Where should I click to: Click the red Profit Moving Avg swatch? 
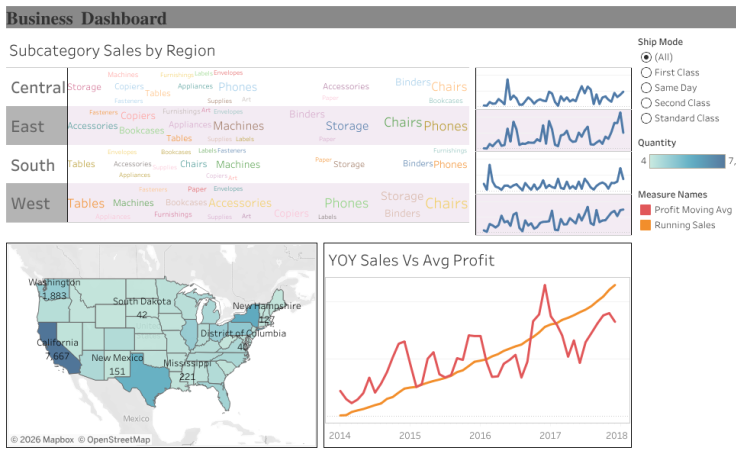pyautogui.click(x=645, y=210)
